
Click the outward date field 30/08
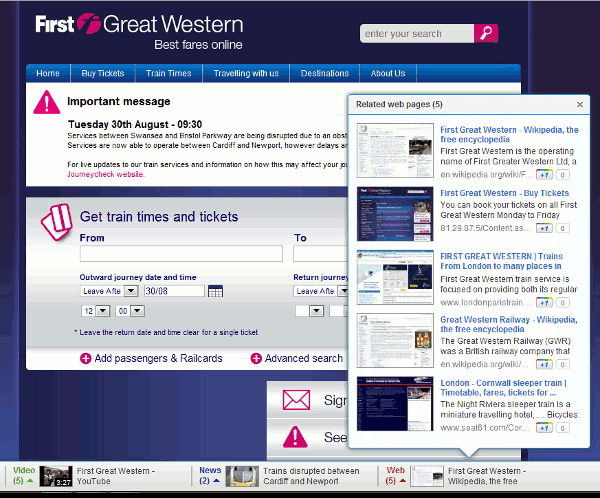(174, 291)
